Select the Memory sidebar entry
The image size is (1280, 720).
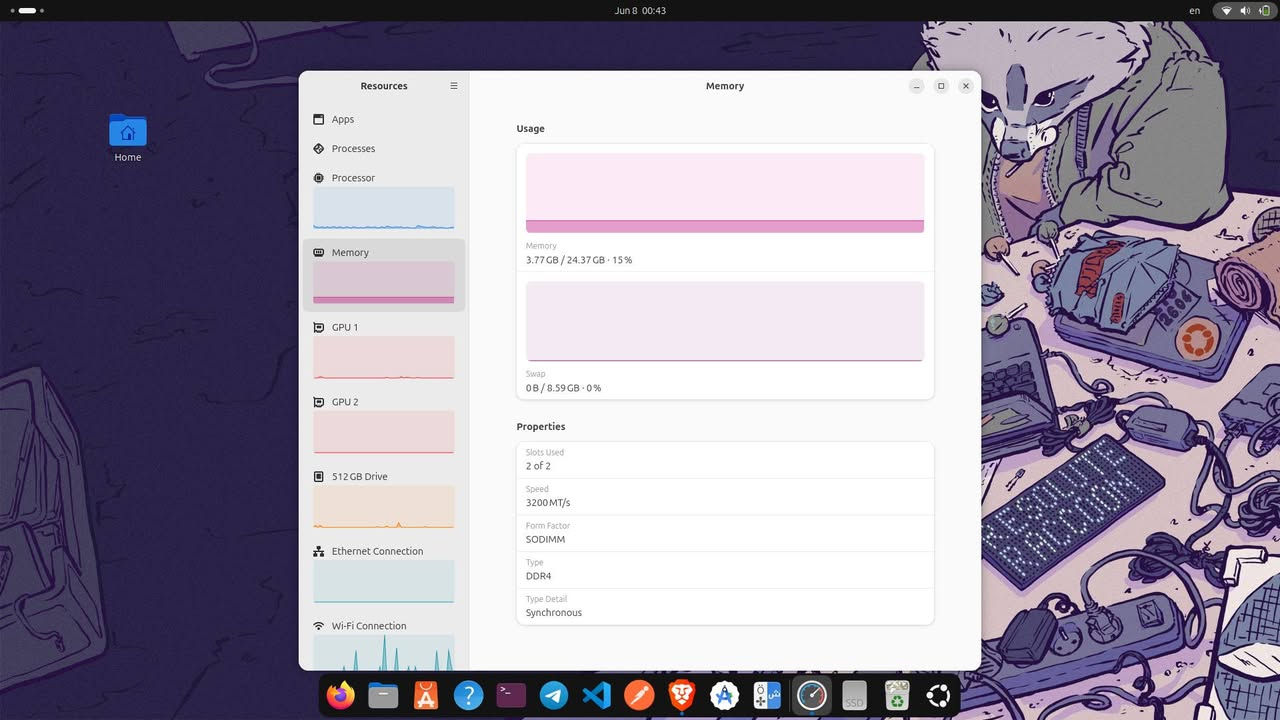click(384, 275)
